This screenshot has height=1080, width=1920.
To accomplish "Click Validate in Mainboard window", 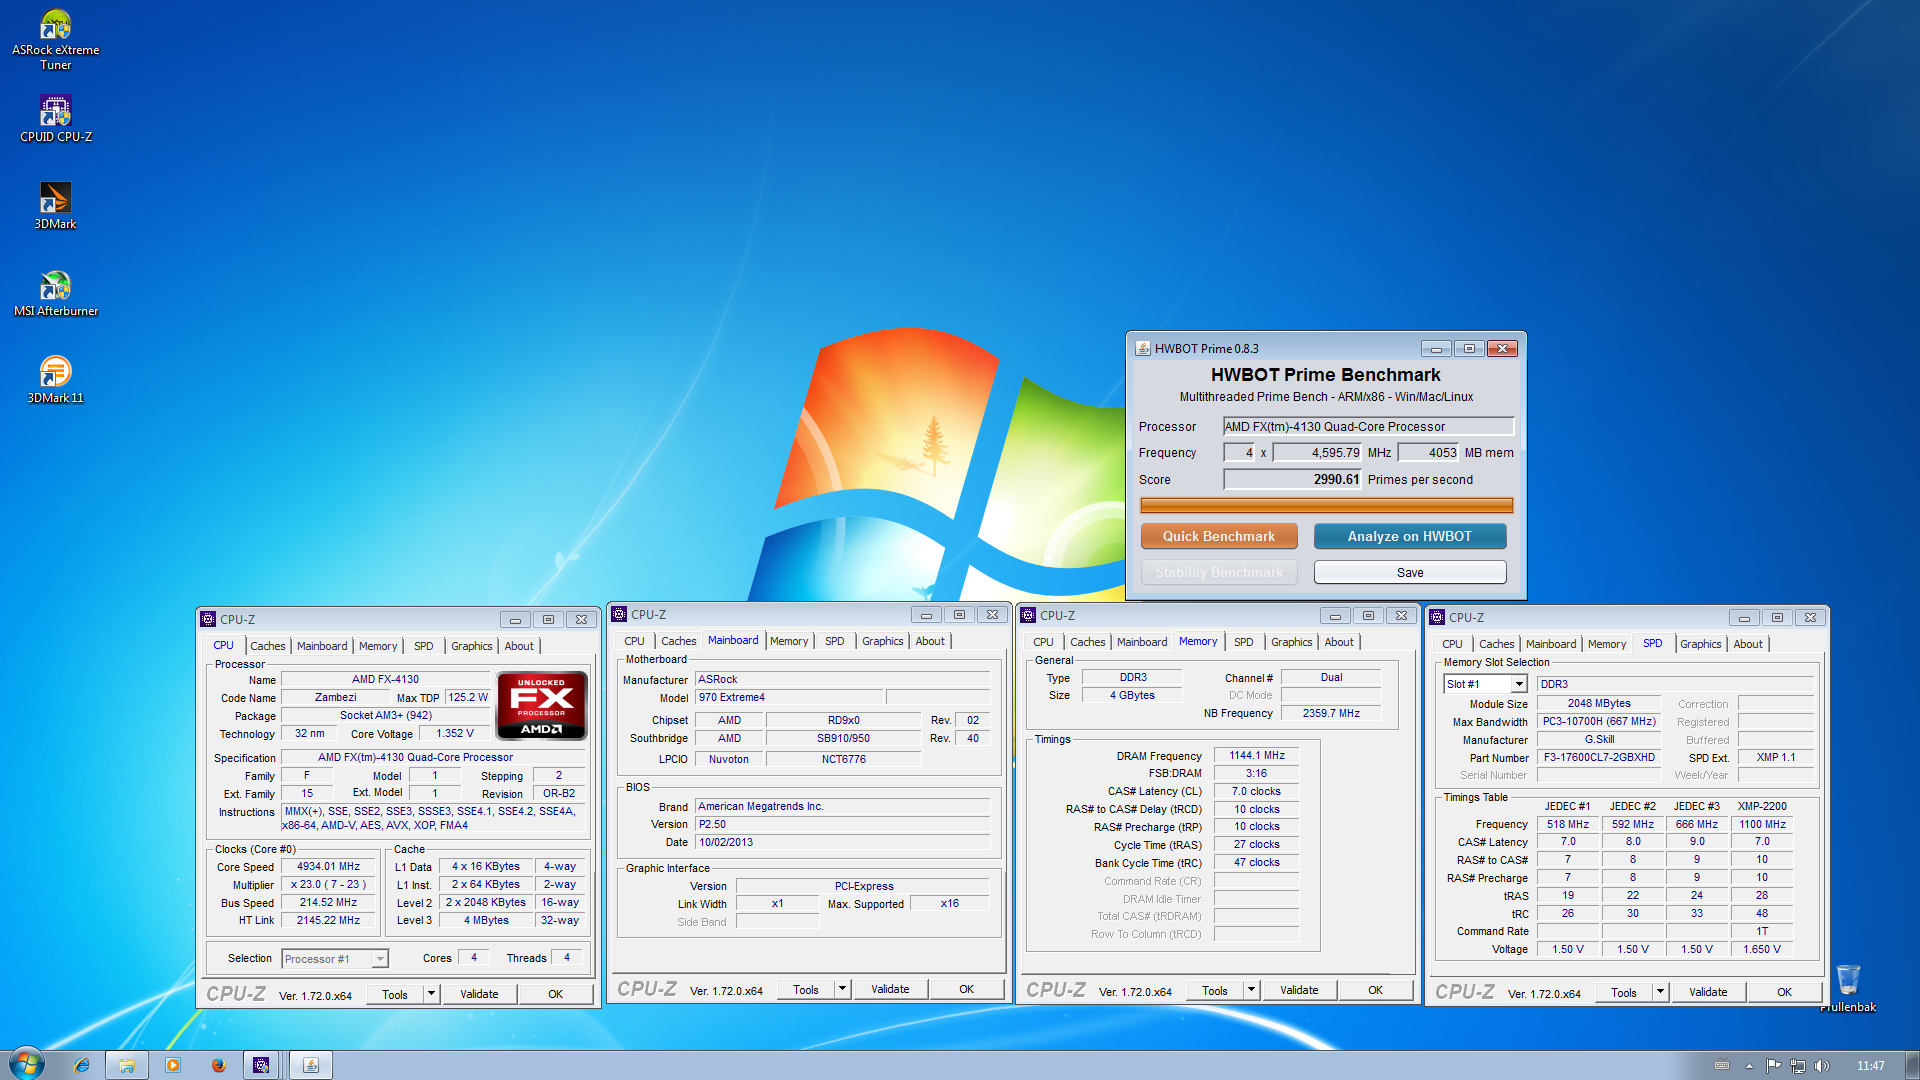I will pyautogui.click(x=890, y=989).
